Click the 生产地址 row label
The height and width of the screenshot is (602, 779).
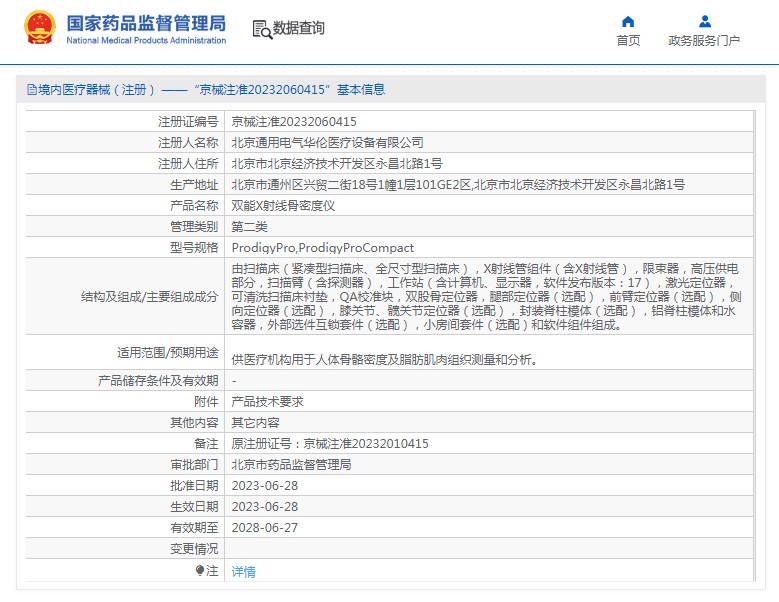click(194, 185)
